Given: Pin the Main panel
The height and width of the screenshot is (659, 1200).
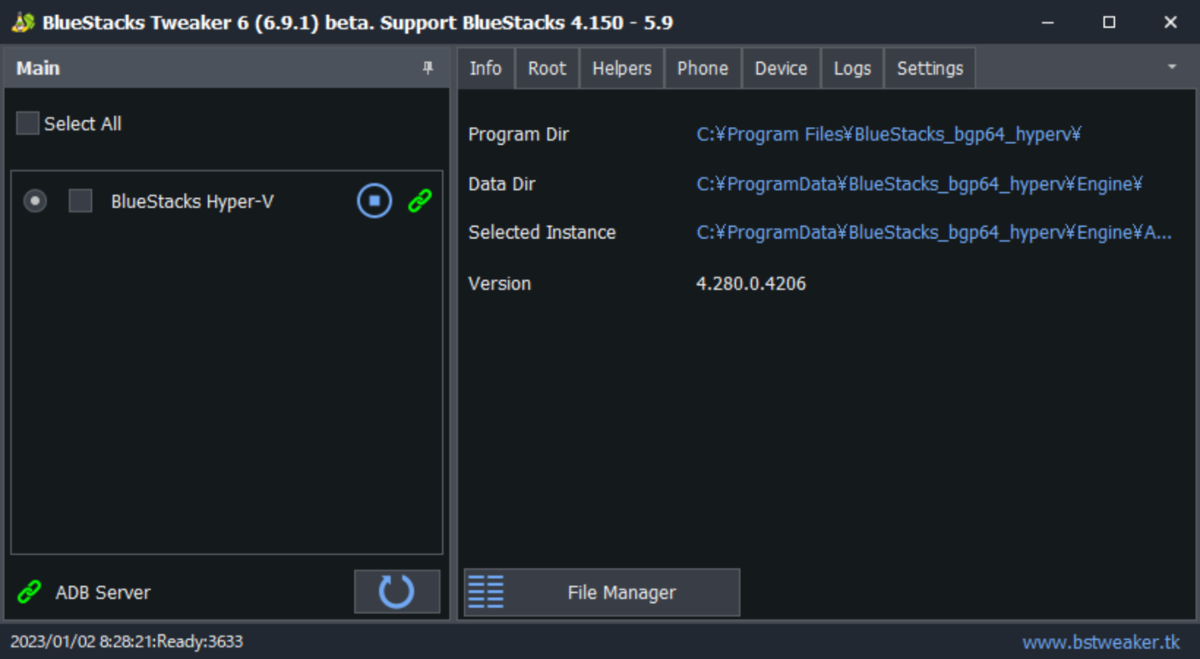Looking at the screenshot, I should pos(428,68).
